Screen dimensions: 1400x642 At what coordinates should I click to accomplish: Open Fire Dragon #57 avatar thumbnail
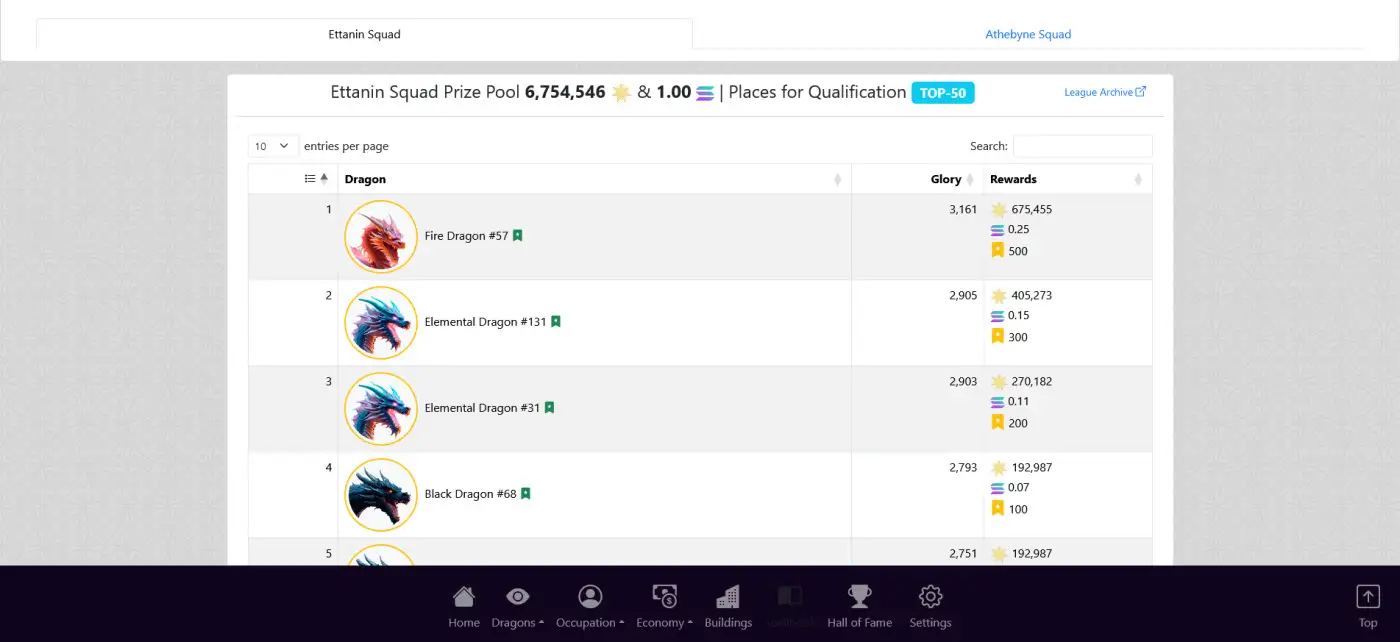pyautogui.click(x=381, y=237)
